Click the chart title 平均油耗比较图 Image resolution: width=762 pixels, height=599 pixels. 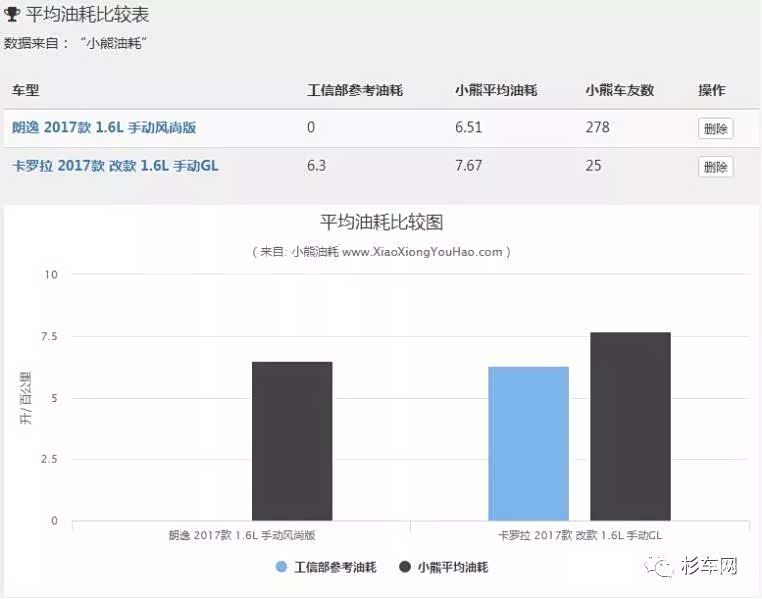click(x=381, y=222)
